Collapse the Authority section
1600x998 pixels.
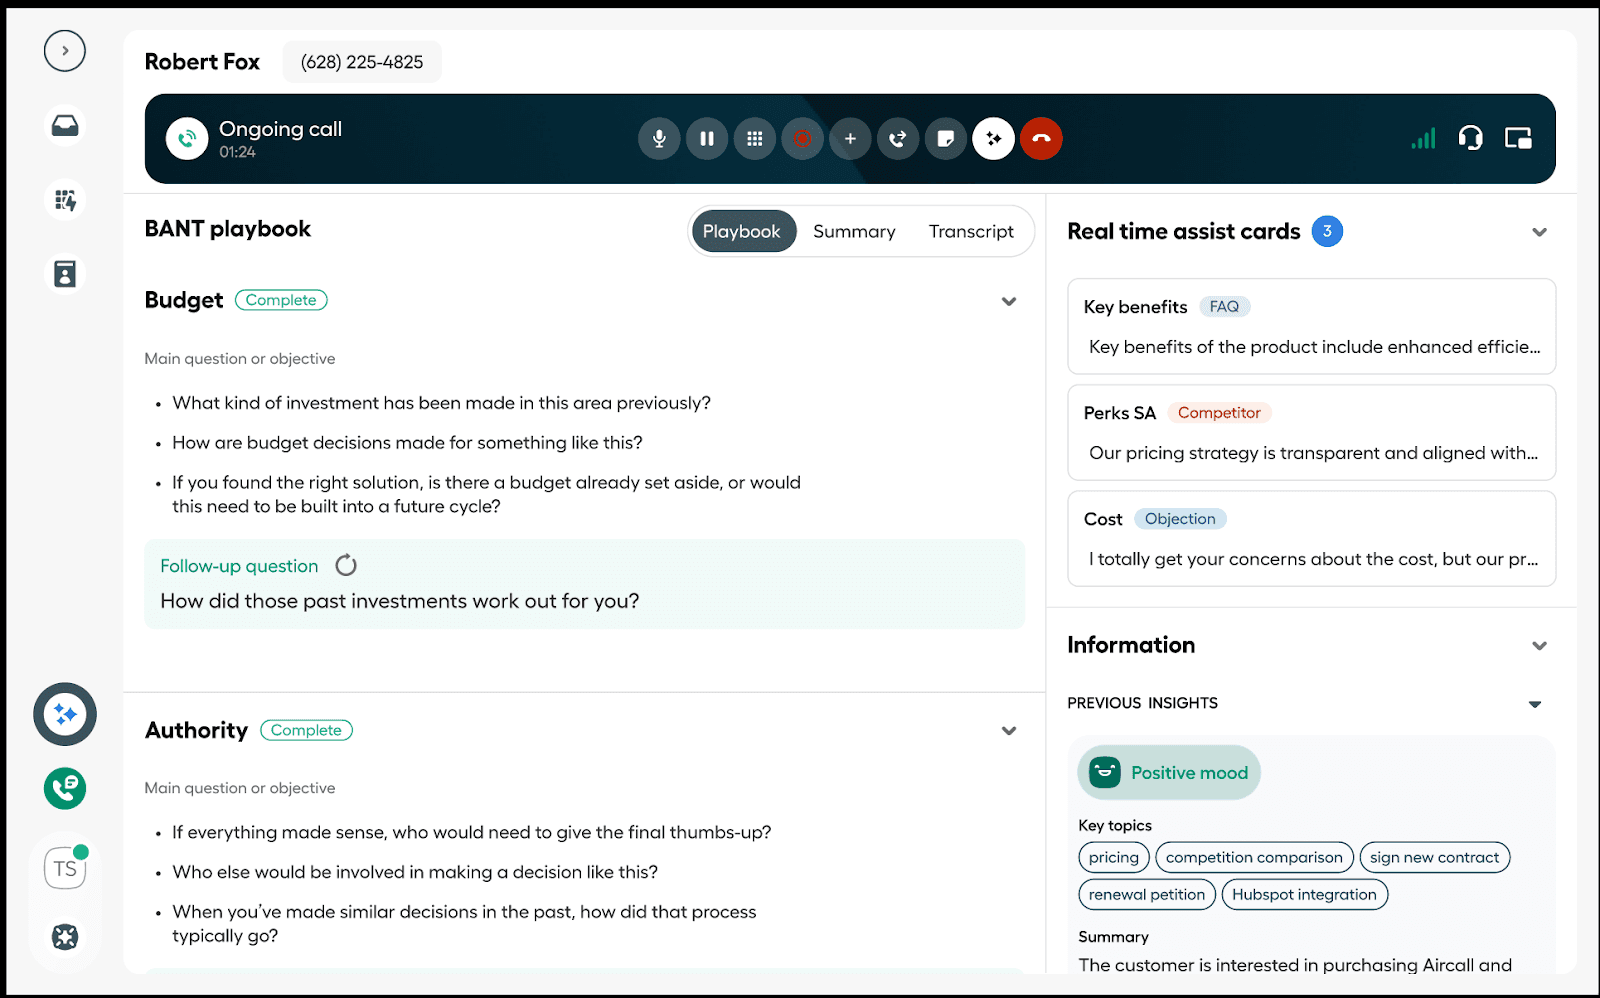coord(1009,731)
